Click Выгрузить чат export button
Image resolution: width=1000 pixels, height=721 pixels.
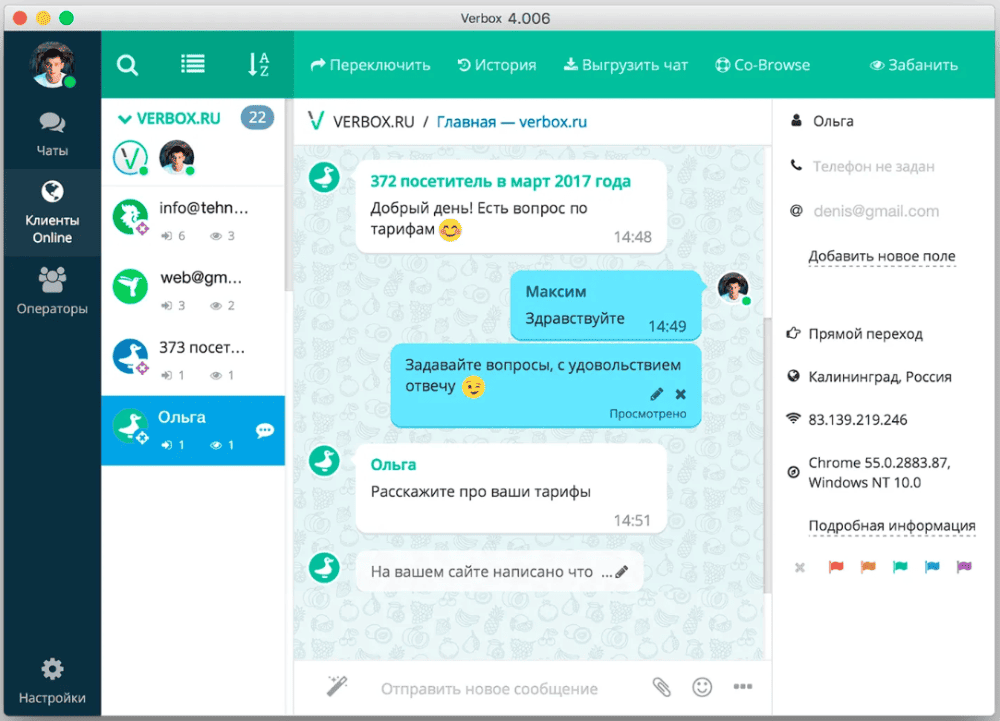click(626, 65)
